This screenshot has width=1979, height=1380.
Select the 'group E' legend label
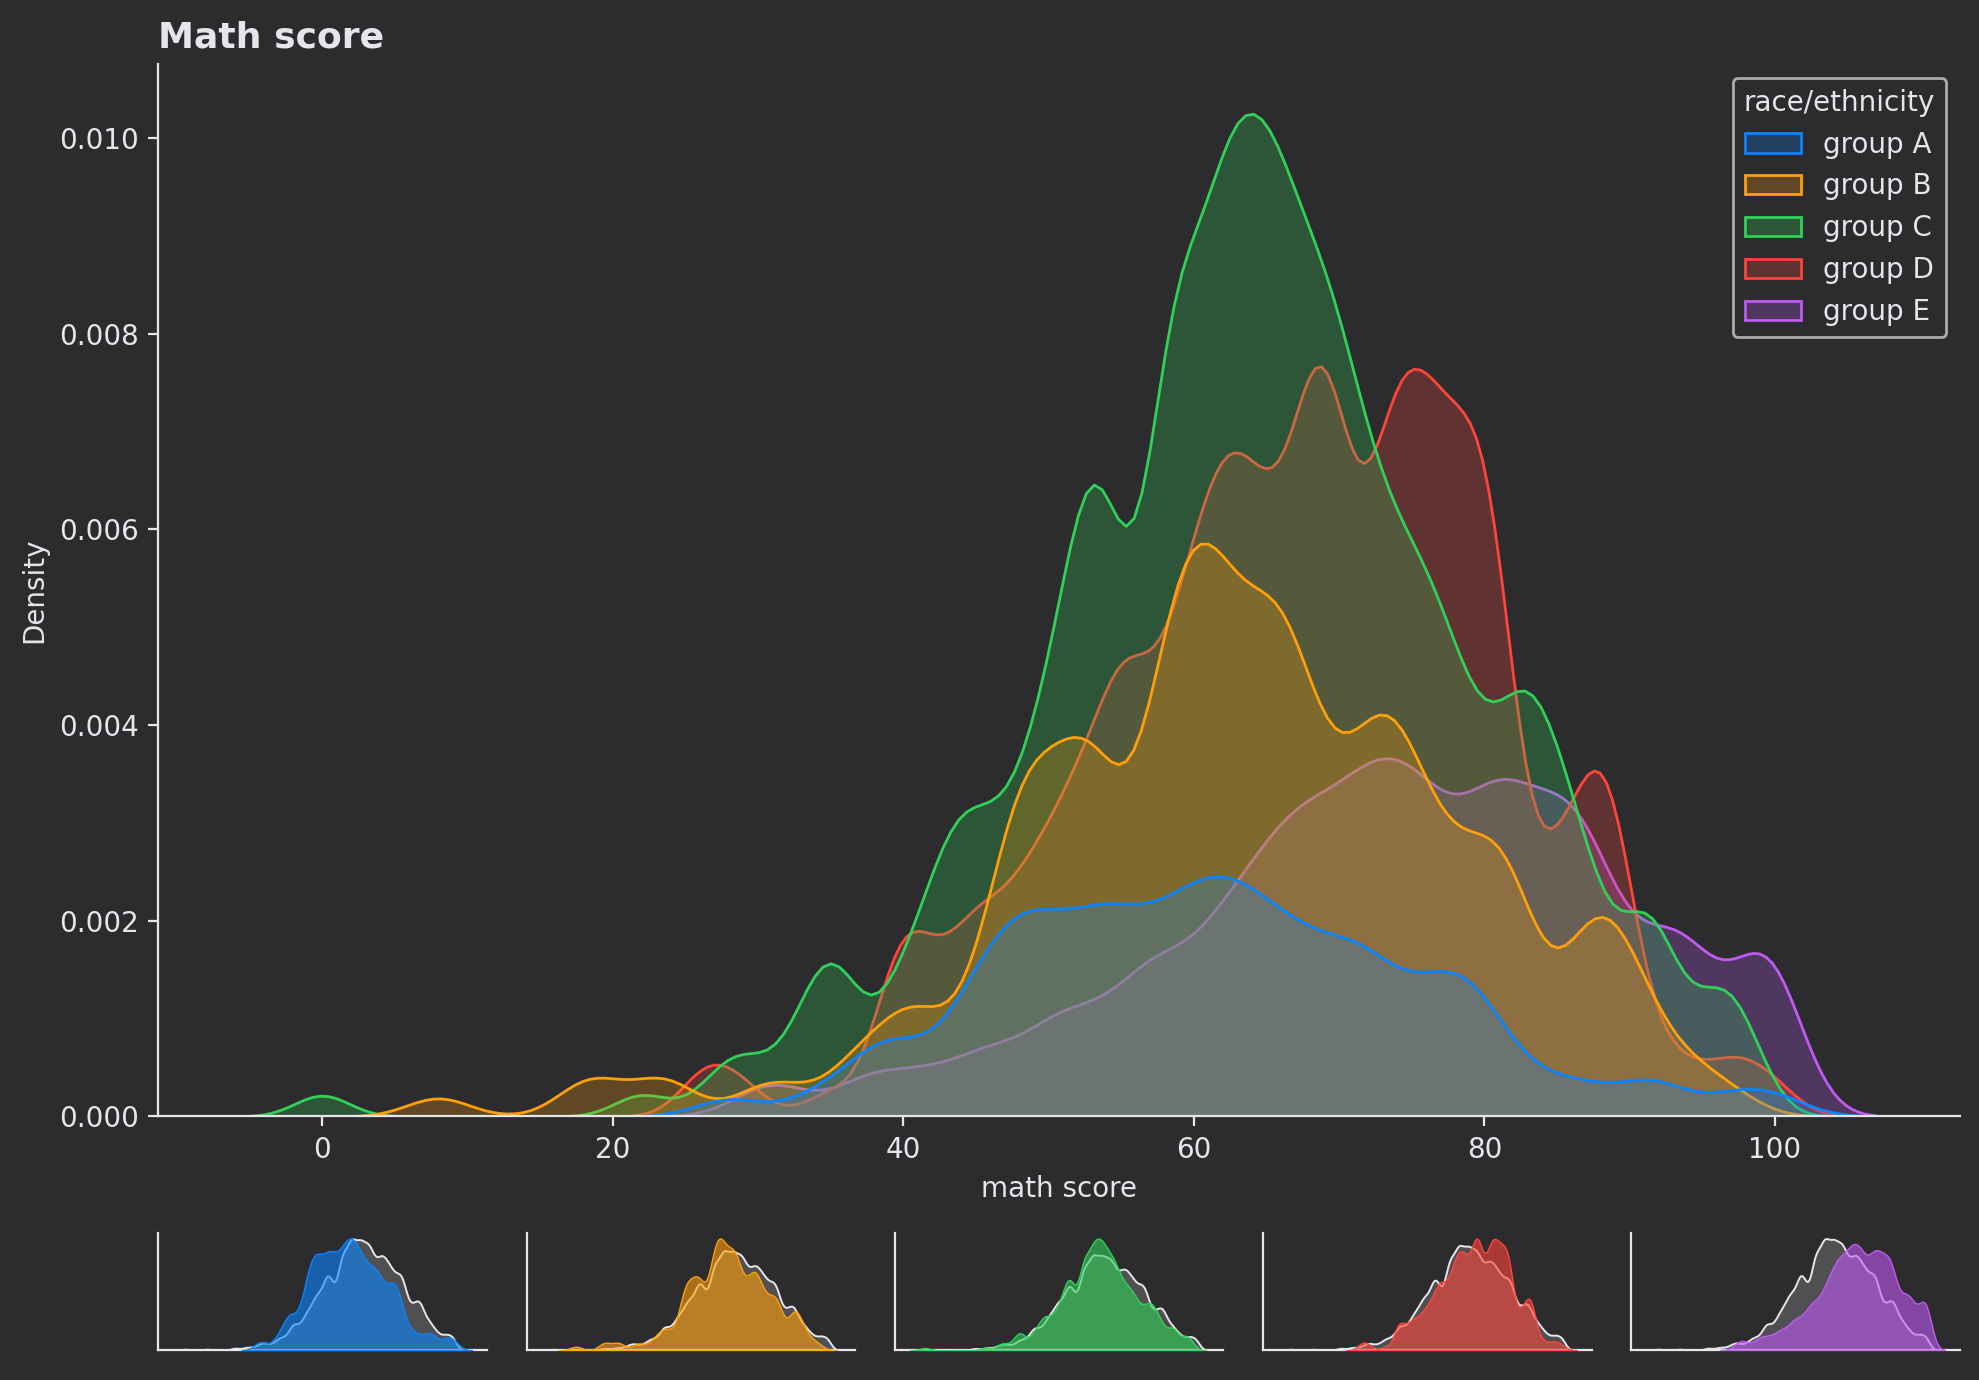tap(1876, 311)
